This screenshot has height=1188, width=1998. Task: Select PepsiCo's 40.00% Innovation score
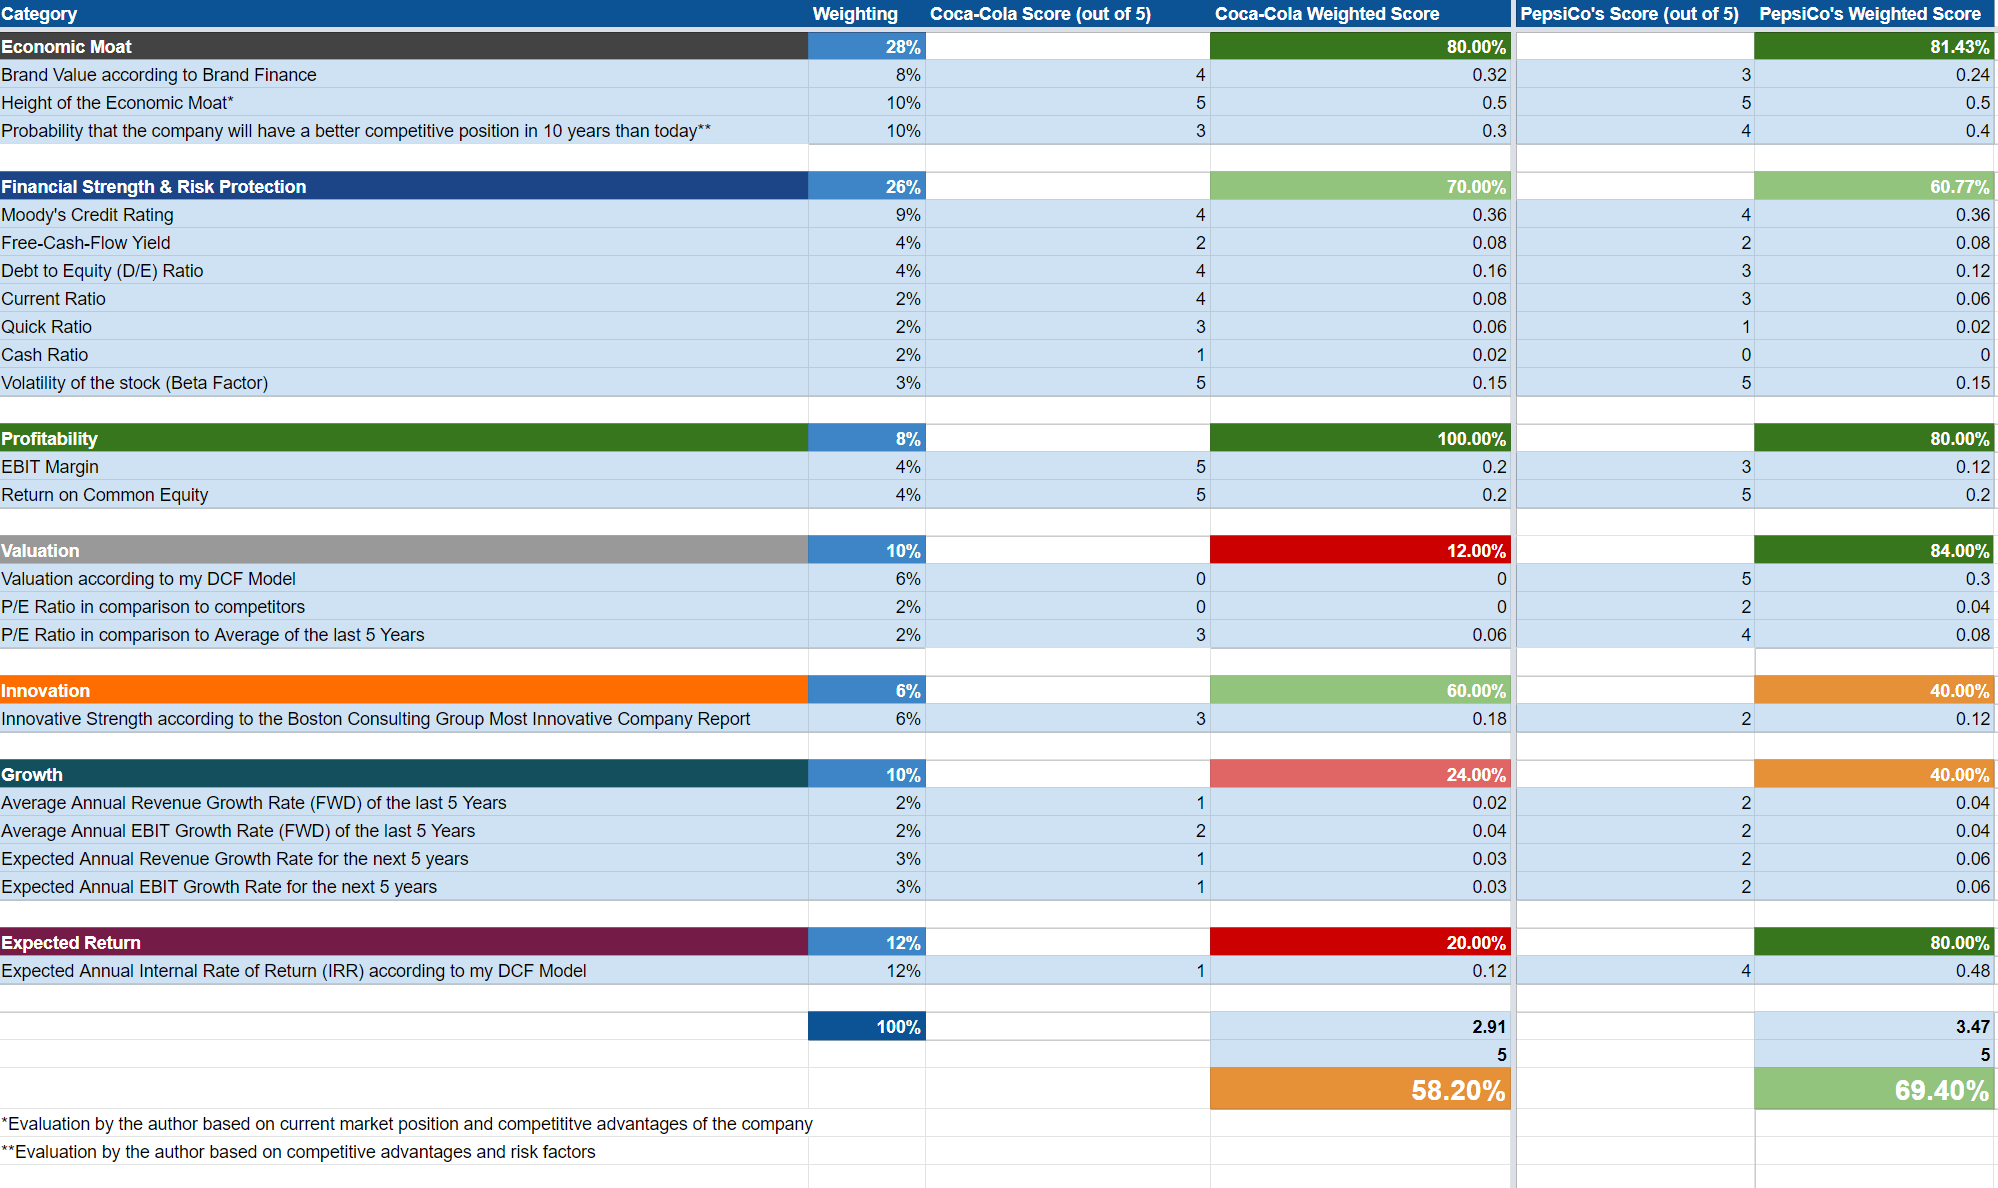point(1875,690)
